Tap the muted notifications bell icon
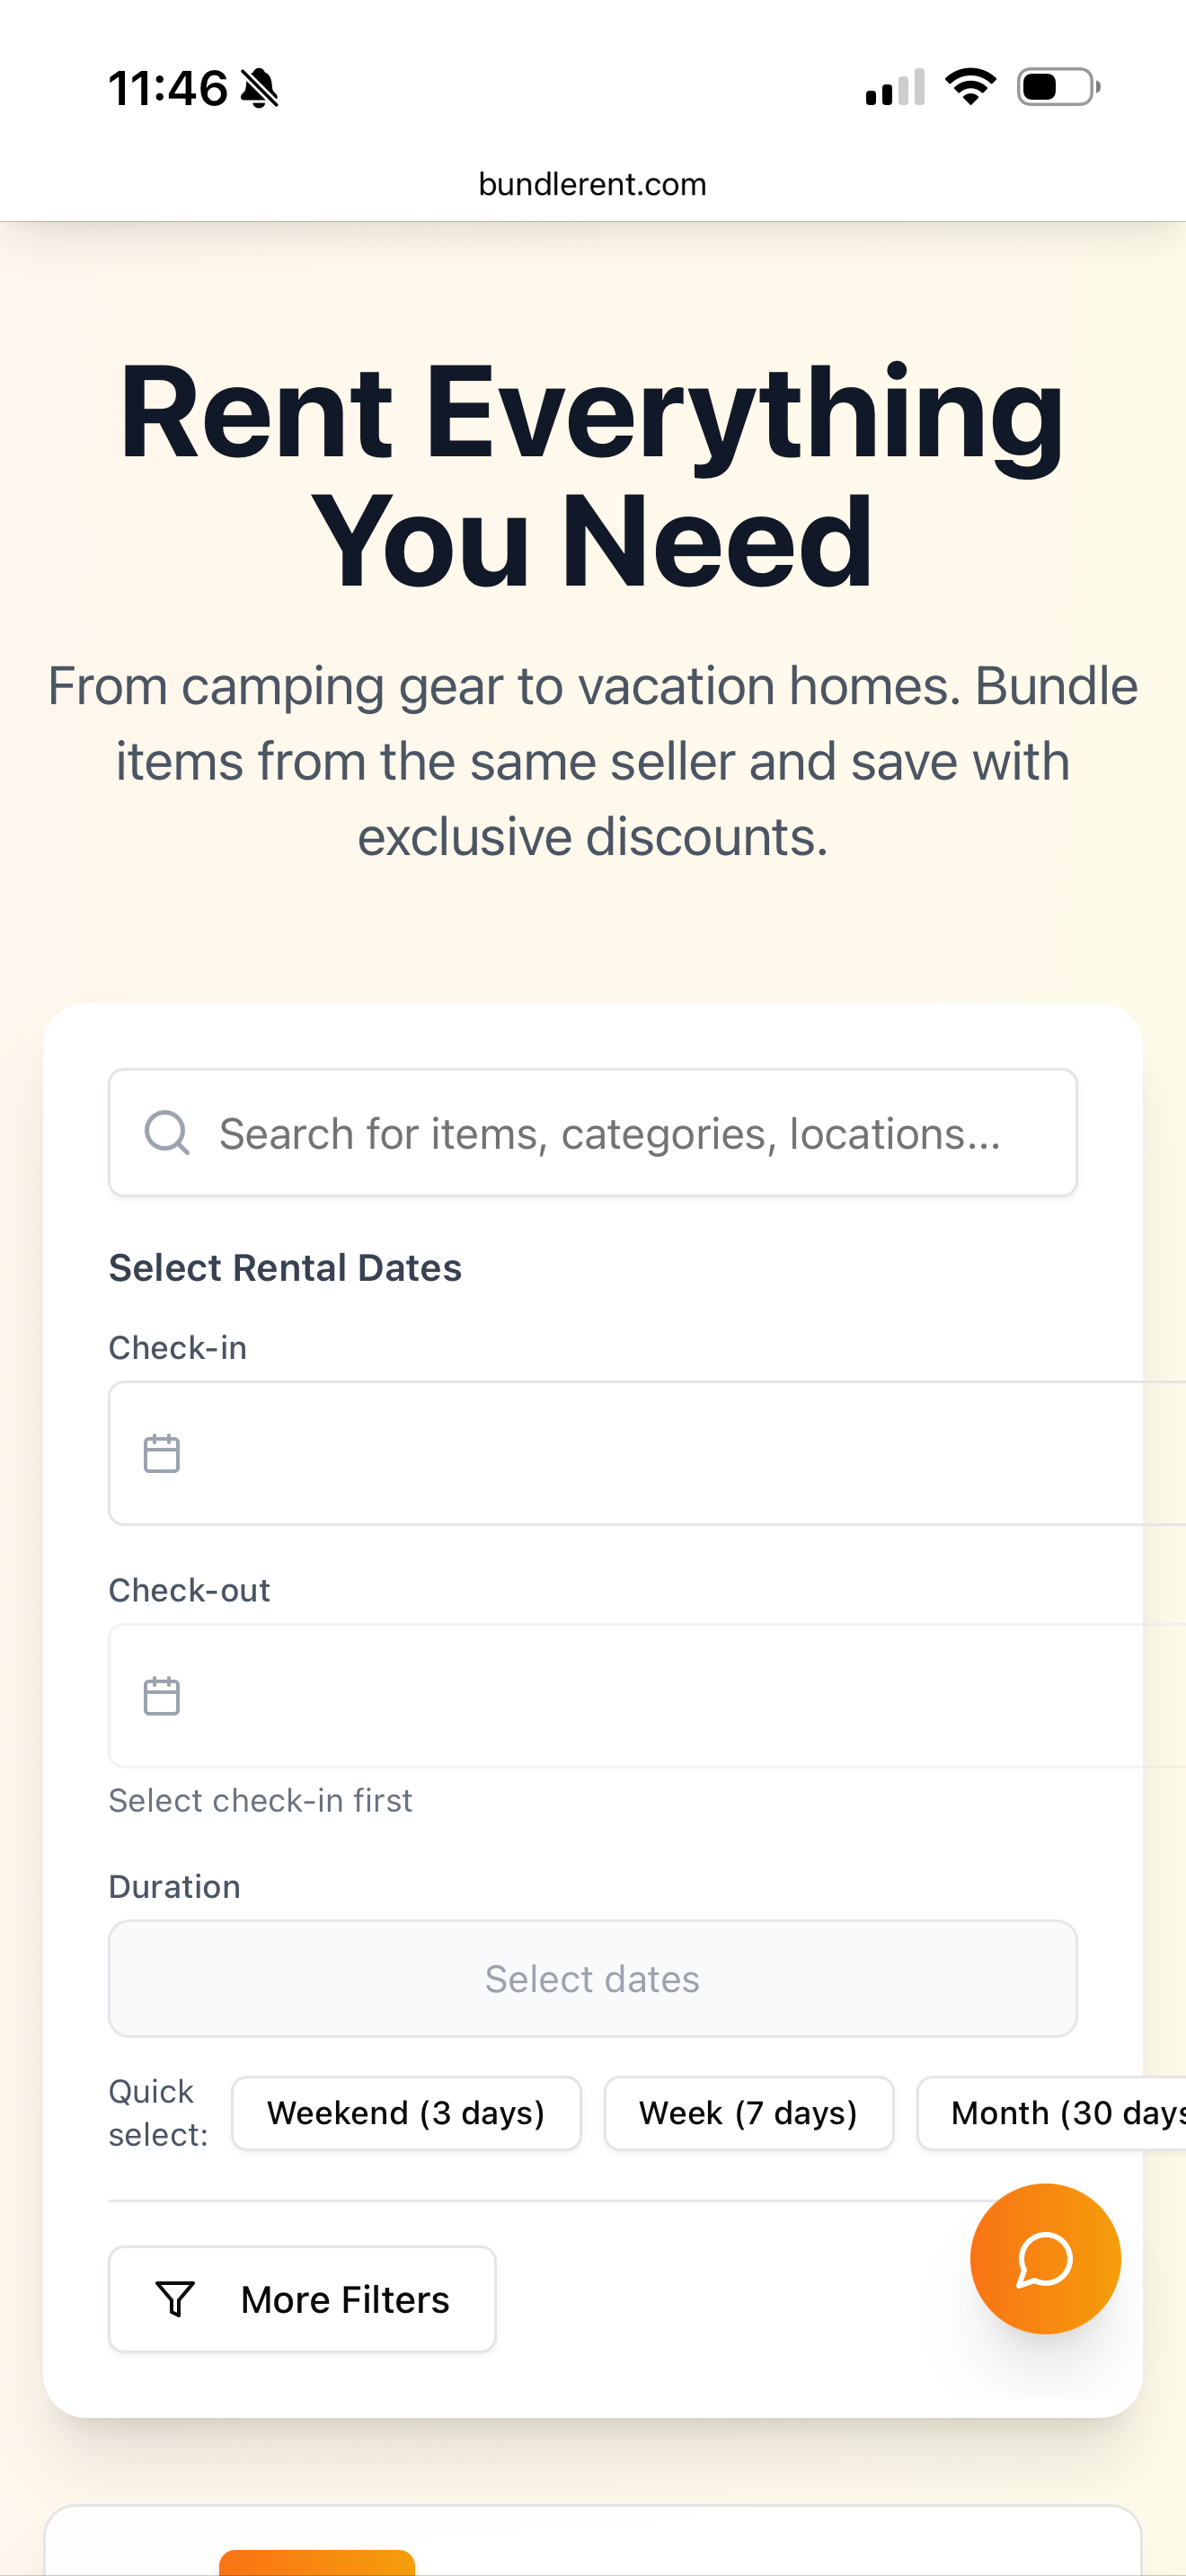This screenshot has width=1186, height=2576. 259,88
